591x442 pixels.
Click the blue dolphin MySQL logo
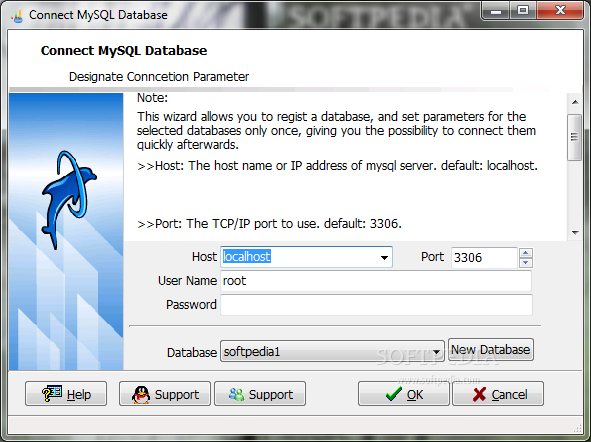coord(69,200)
